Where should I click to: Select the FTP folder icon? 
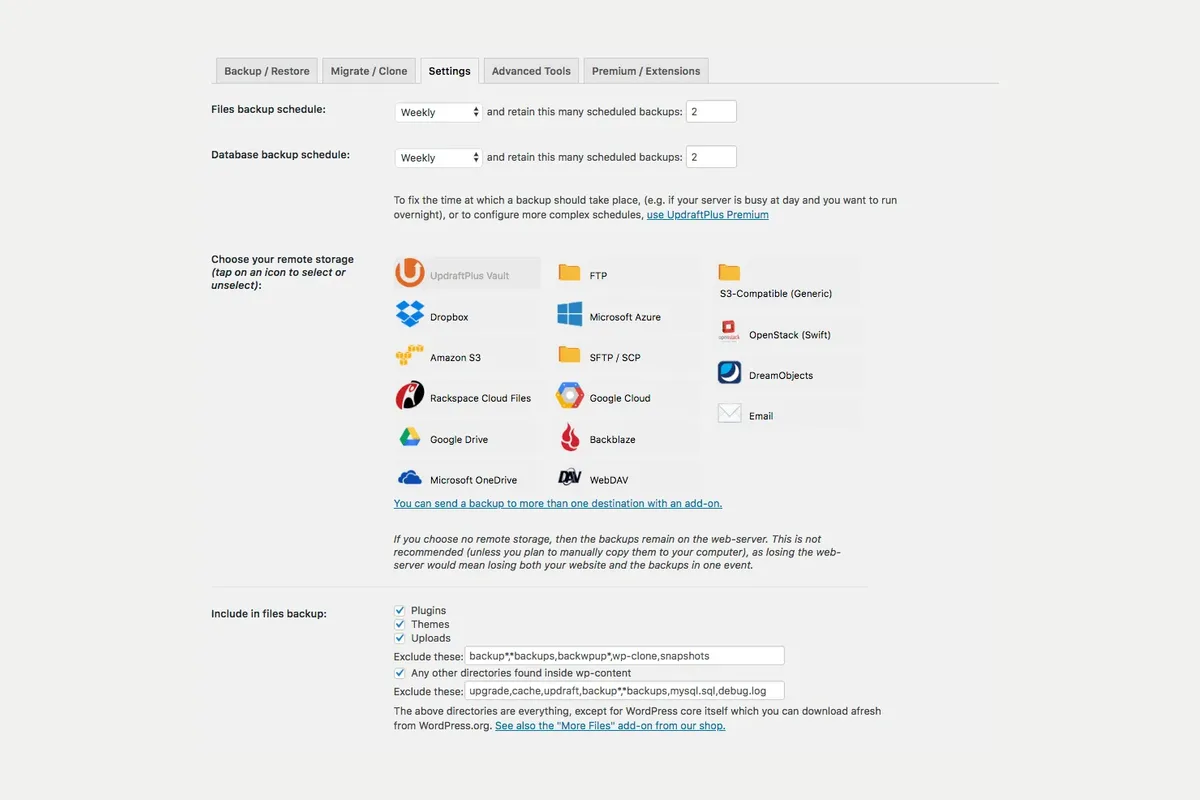click(x=569, y=273)
